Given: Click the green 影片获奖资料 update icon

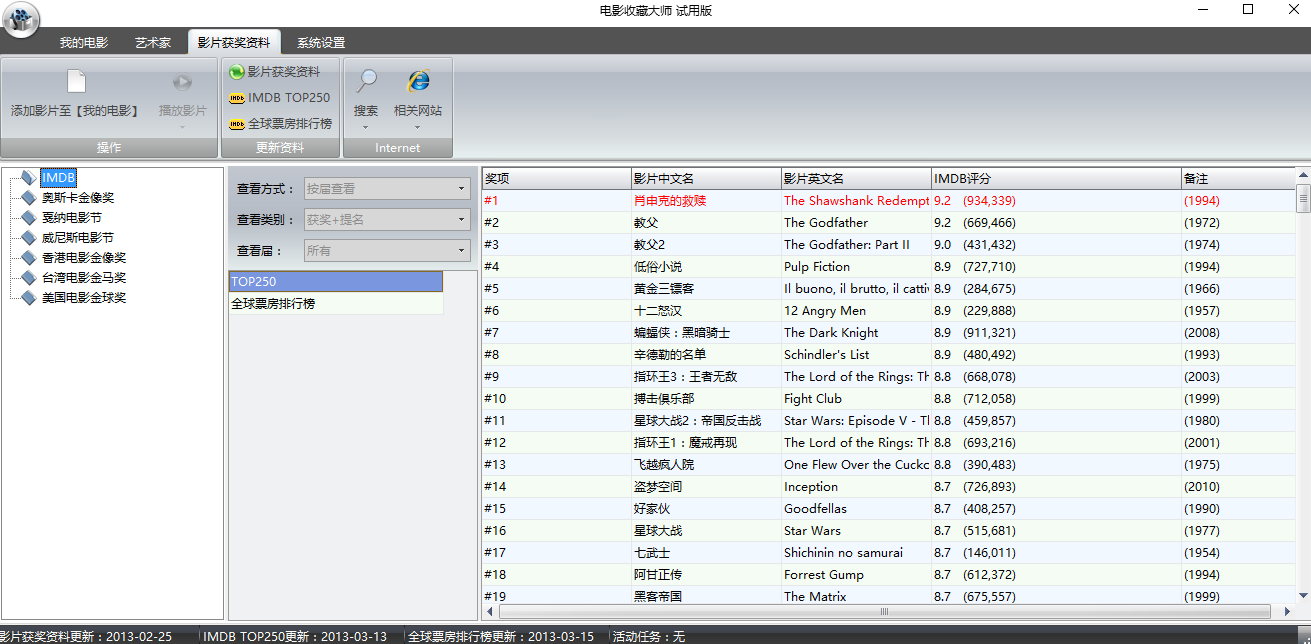Looking at the screenshot, I should coord(236,72).
